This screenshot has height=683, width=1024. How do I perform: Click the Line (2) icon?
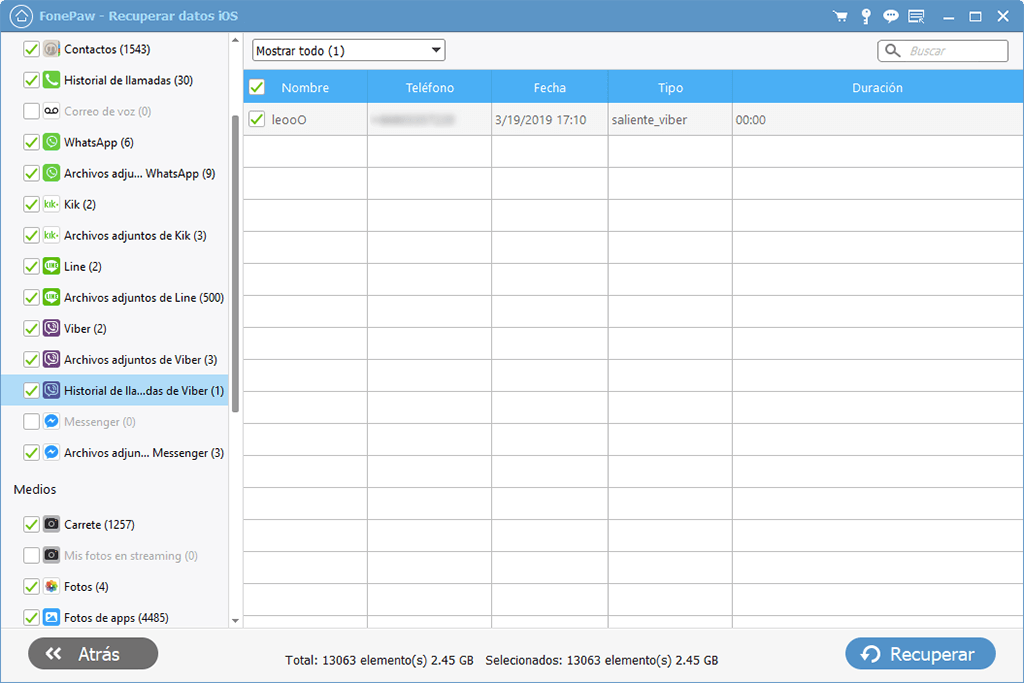pyautogui.click(x=52, y=266)
